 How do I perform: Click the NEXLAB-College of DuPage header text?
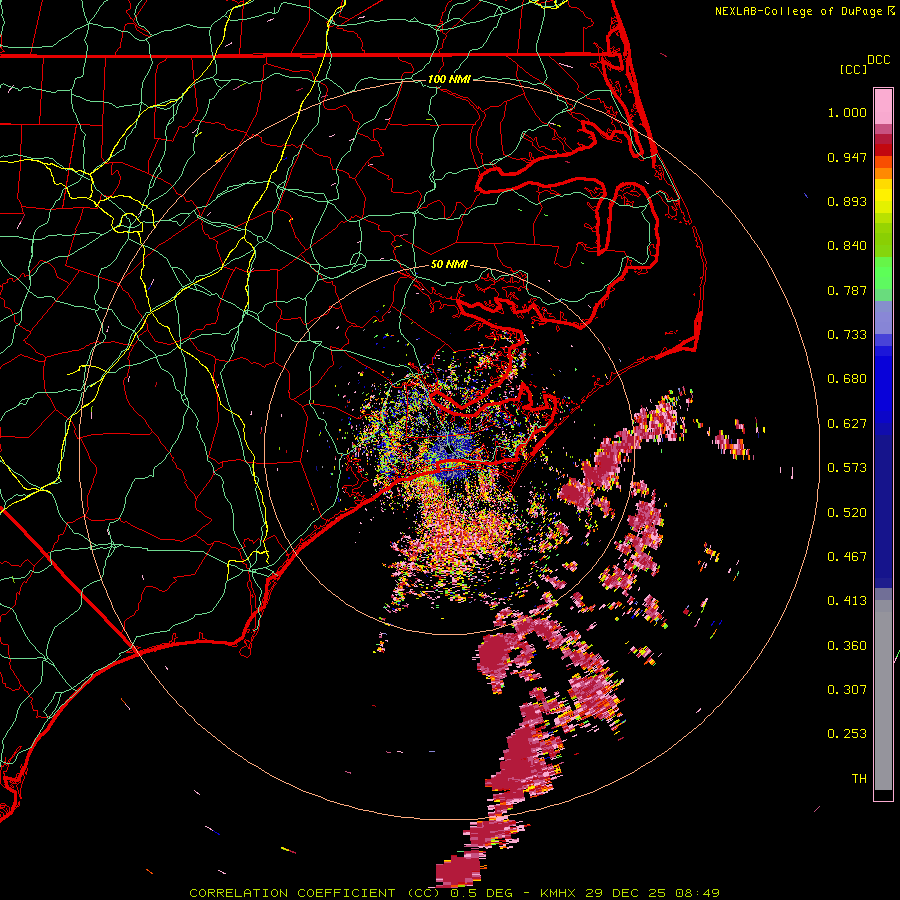click(798, 11)
